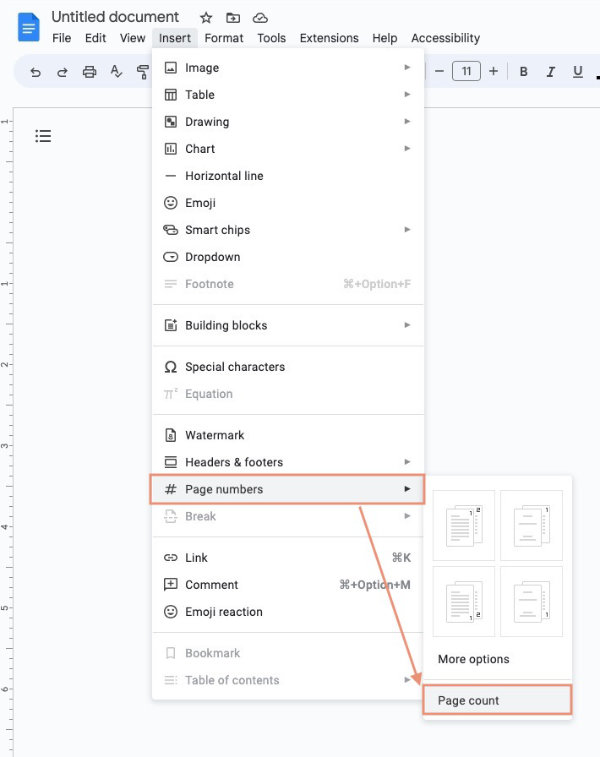Select Watermark in Insert menu

pos(288,435)
